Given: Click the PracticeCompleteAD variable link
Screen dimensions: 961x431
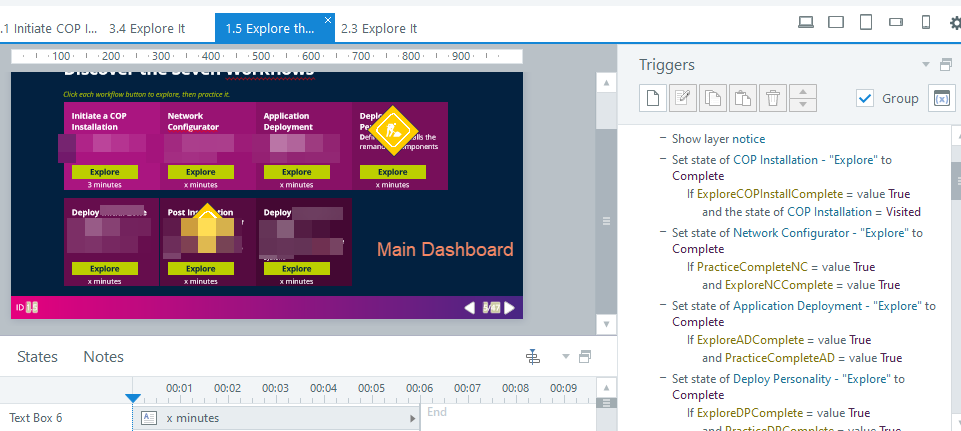Looking at the screenshot, I should tap(780, 358).
